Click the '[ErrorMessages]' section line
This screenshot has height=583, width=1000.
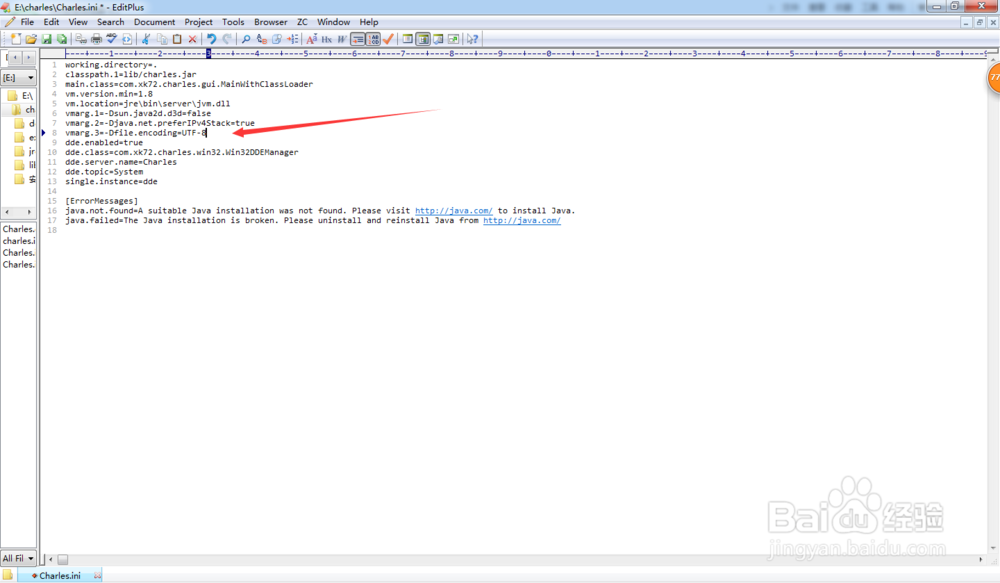click(101, 201)
